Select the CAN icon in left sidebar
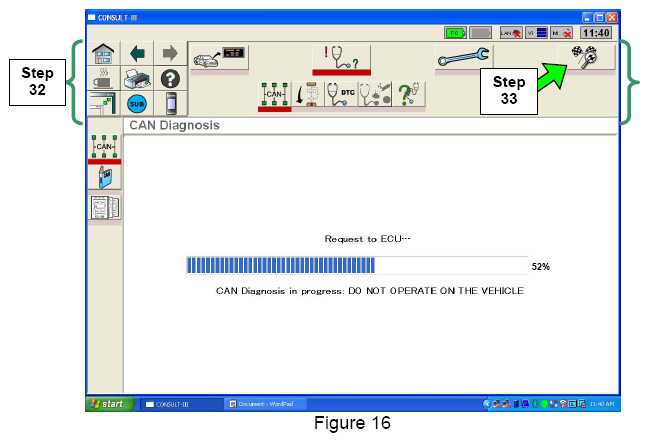 (105, 146)
